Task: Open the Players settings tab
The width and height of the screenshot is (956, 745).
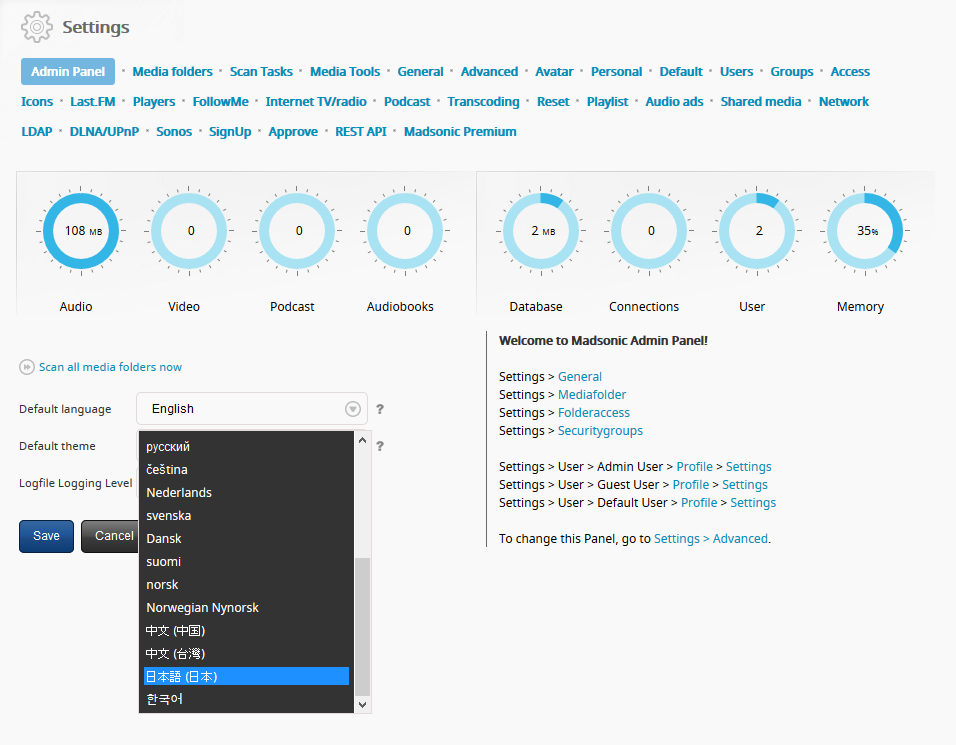Action: 154,101
